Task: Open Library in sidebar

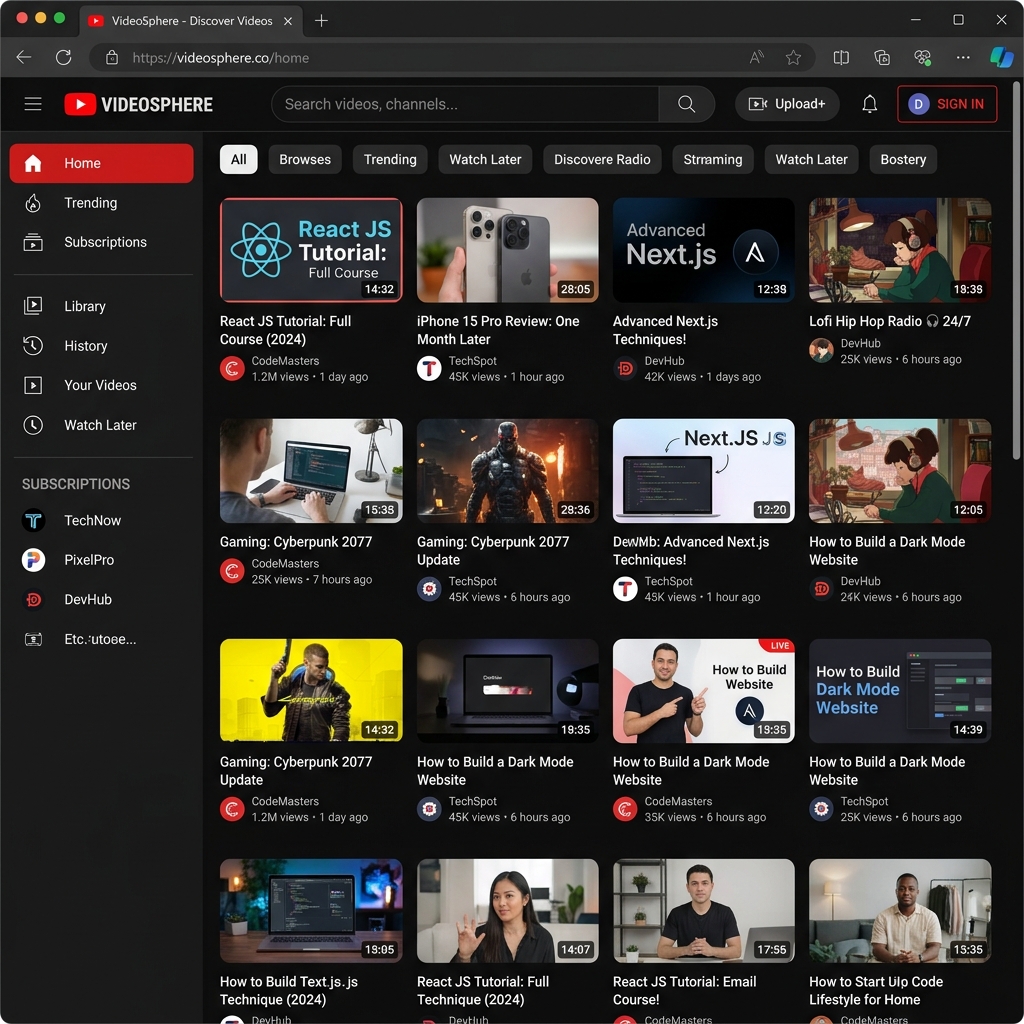Action: (101, 306)
